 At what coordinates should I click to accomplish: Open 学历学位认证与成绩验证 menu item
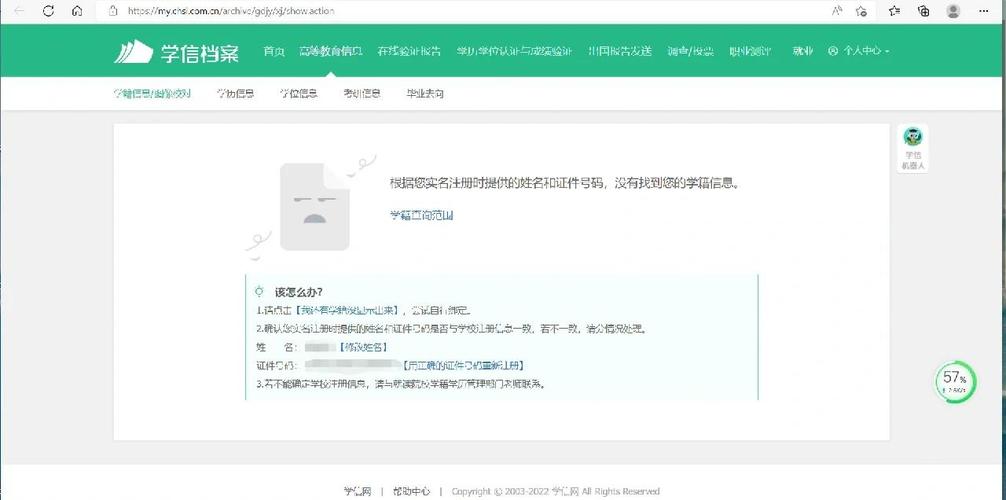514,51
